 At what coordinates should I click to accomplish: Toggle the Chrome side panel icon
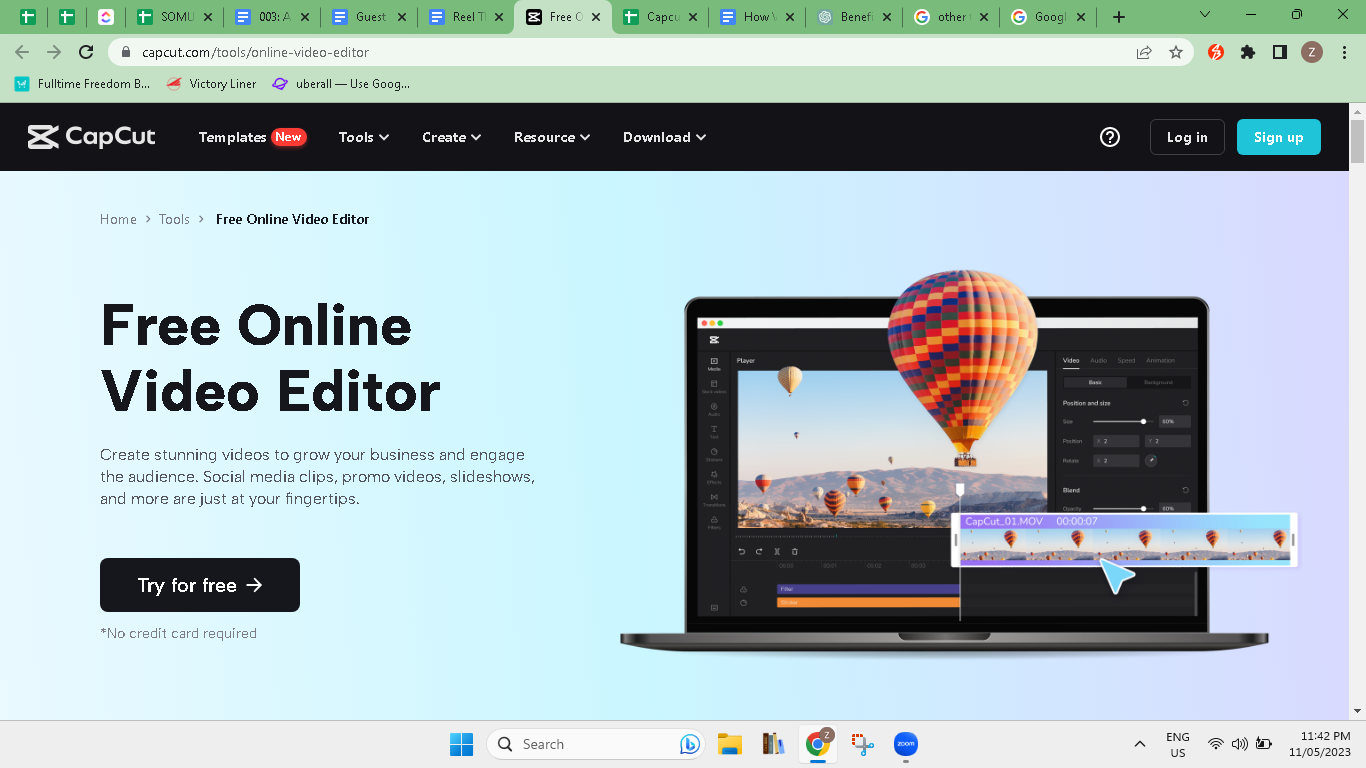[x=1280, y=52]
